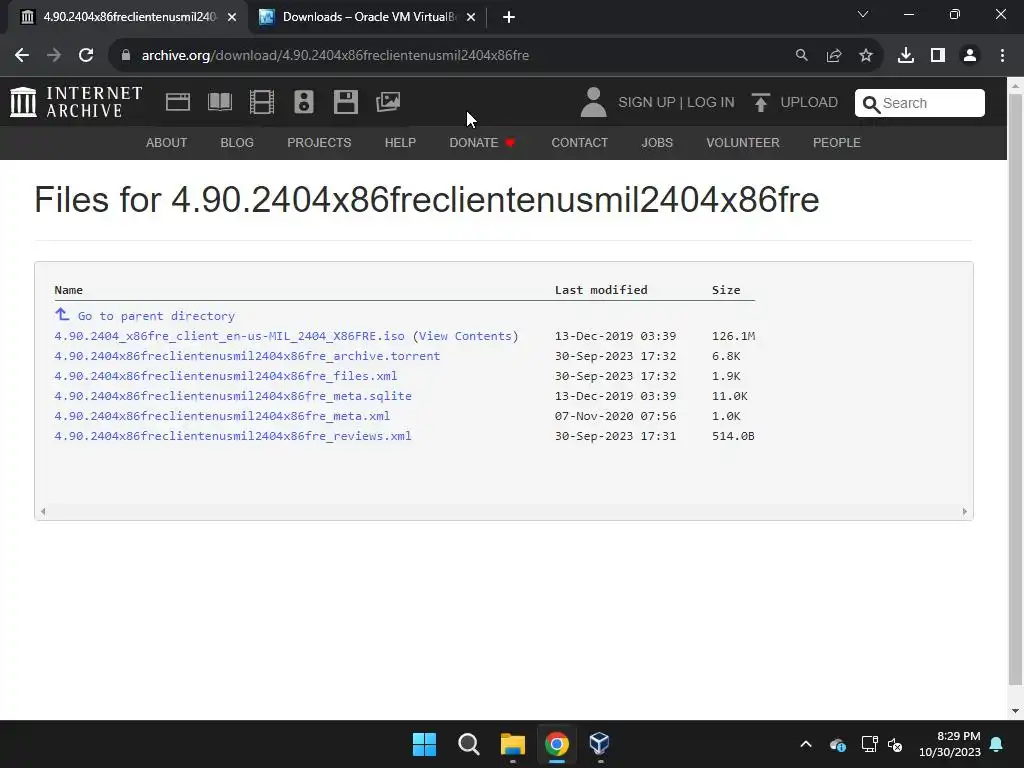Open the tab search chevron

pos(863,14)
